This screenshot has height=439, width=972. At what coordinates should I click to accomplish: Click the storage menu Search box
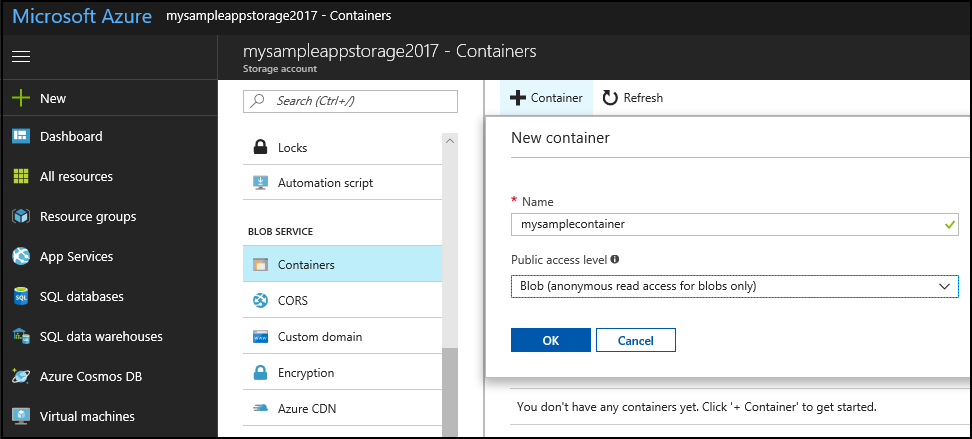coord(350,101)
